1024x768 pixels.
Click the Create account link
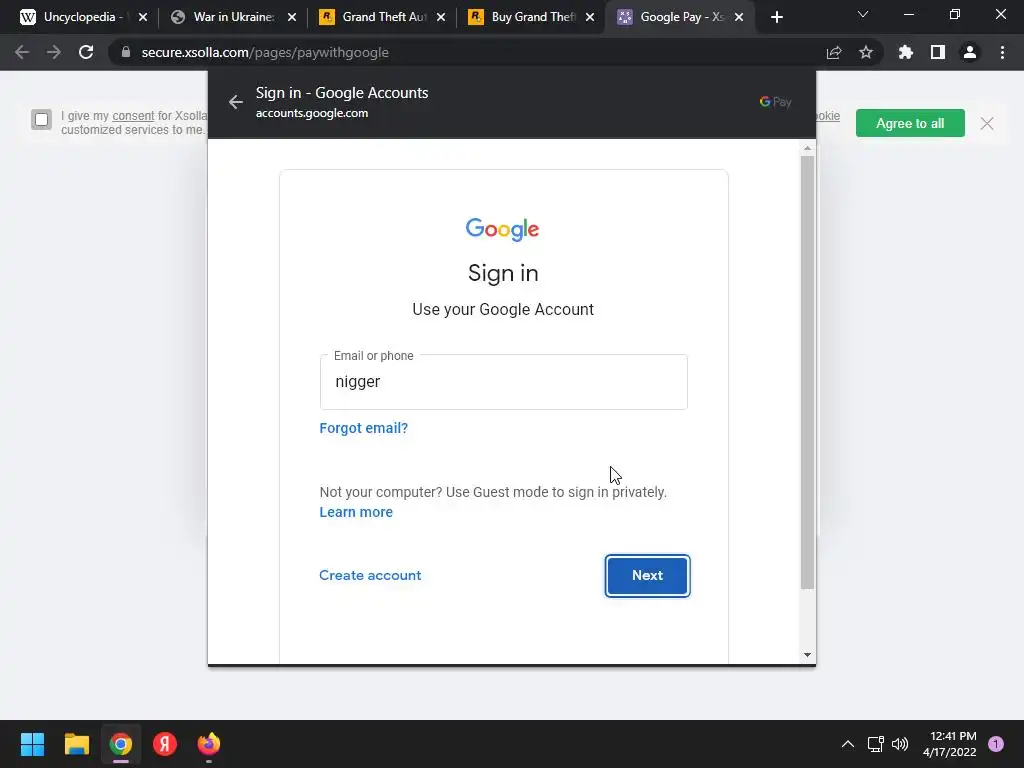(x=370, y=575)
